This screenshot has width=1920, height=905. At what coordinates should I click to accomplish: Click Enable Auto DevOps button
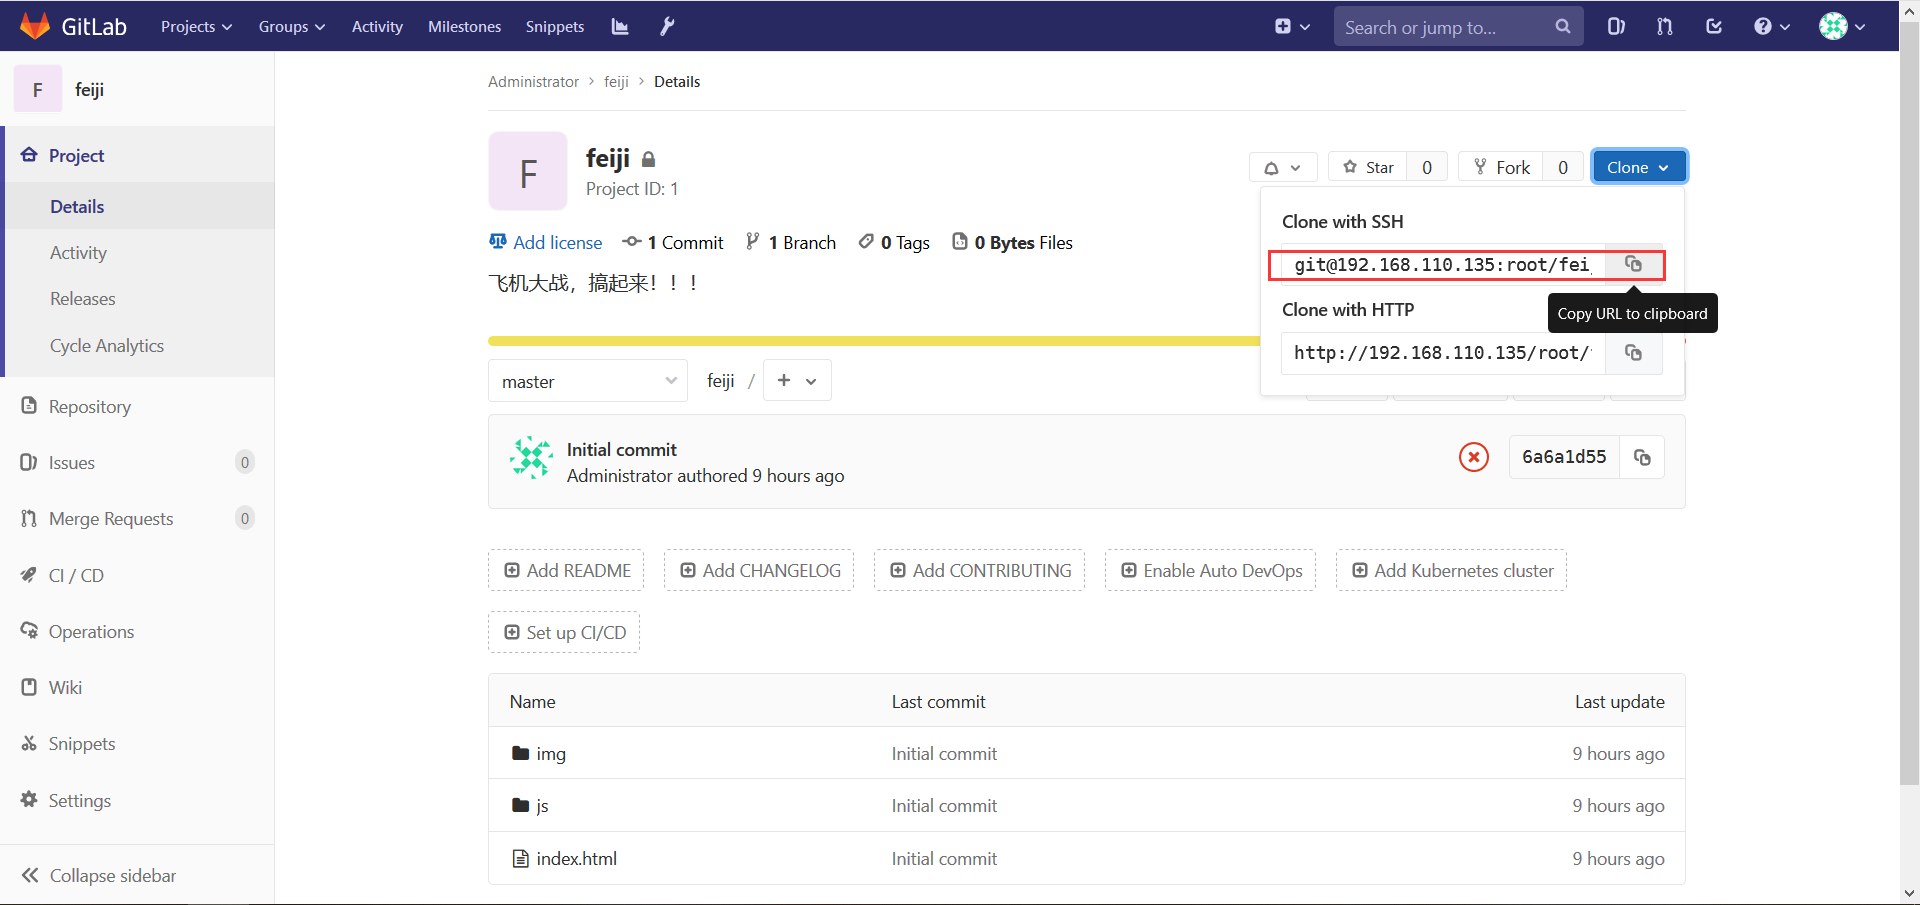point(1211,571)
